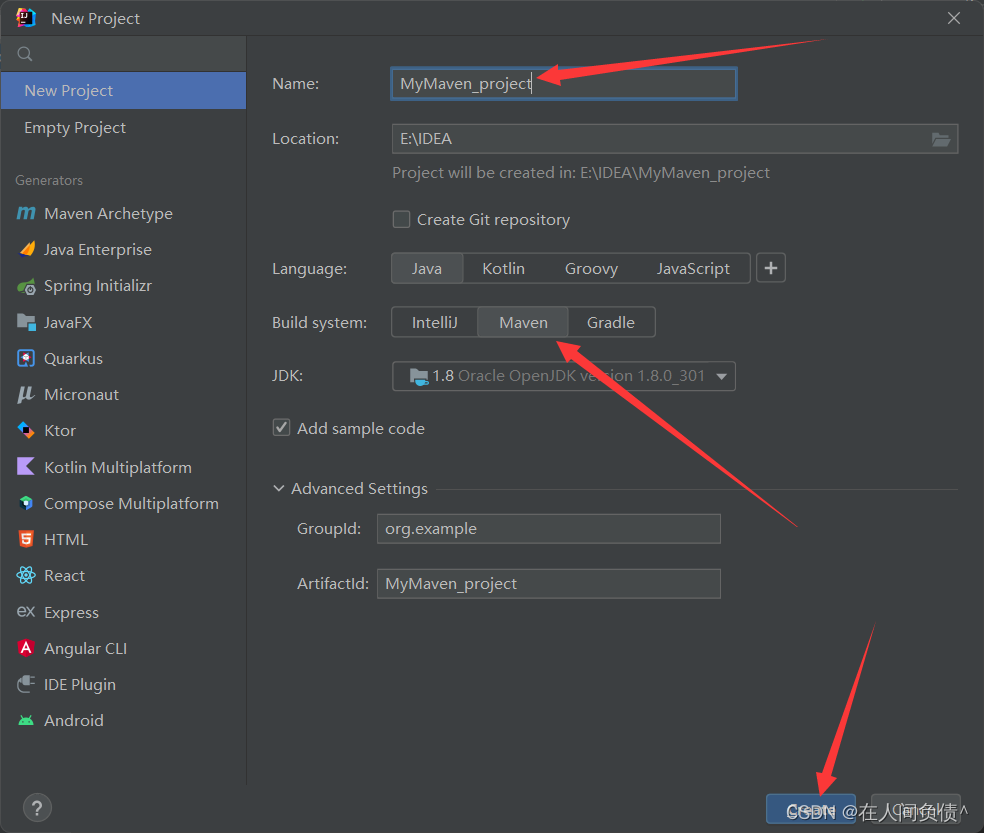This screenshot has width=984, height=833.
Task: Click the Quarkus label
Action: 73,358
